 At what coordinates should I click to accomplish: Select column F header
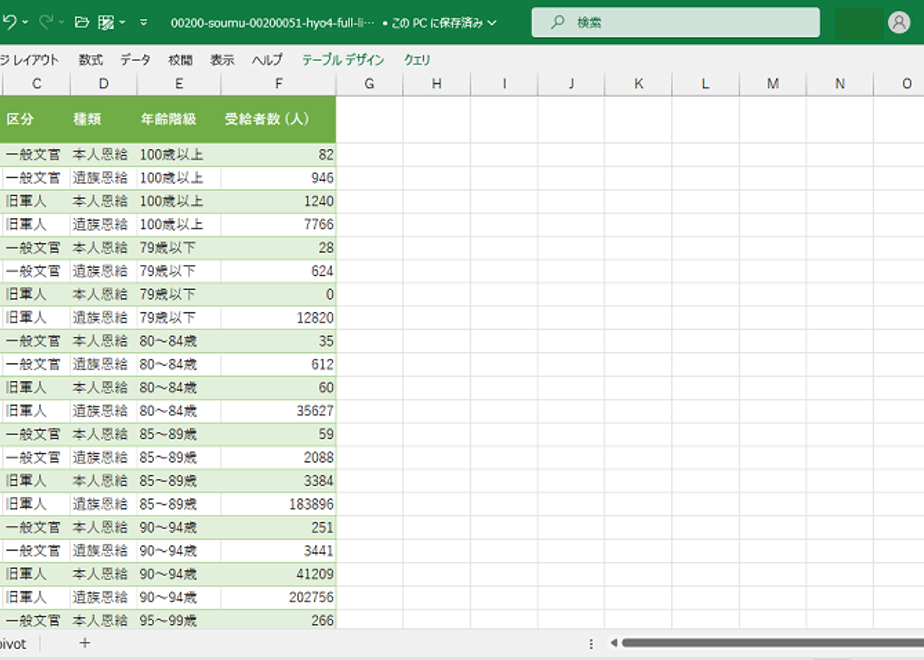pos(278,84)
